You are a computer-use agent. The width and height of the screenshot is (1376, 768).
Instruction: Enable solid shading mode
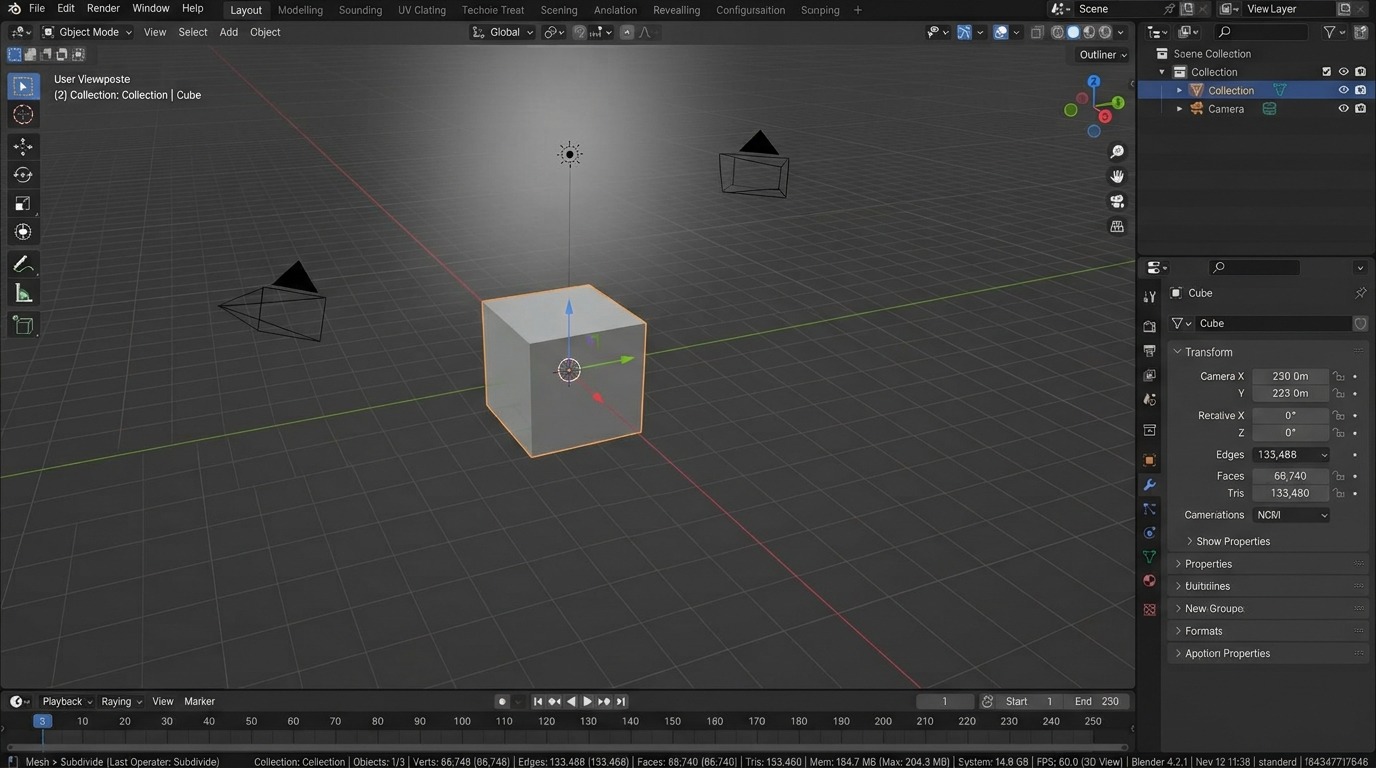coord(1073,32)
